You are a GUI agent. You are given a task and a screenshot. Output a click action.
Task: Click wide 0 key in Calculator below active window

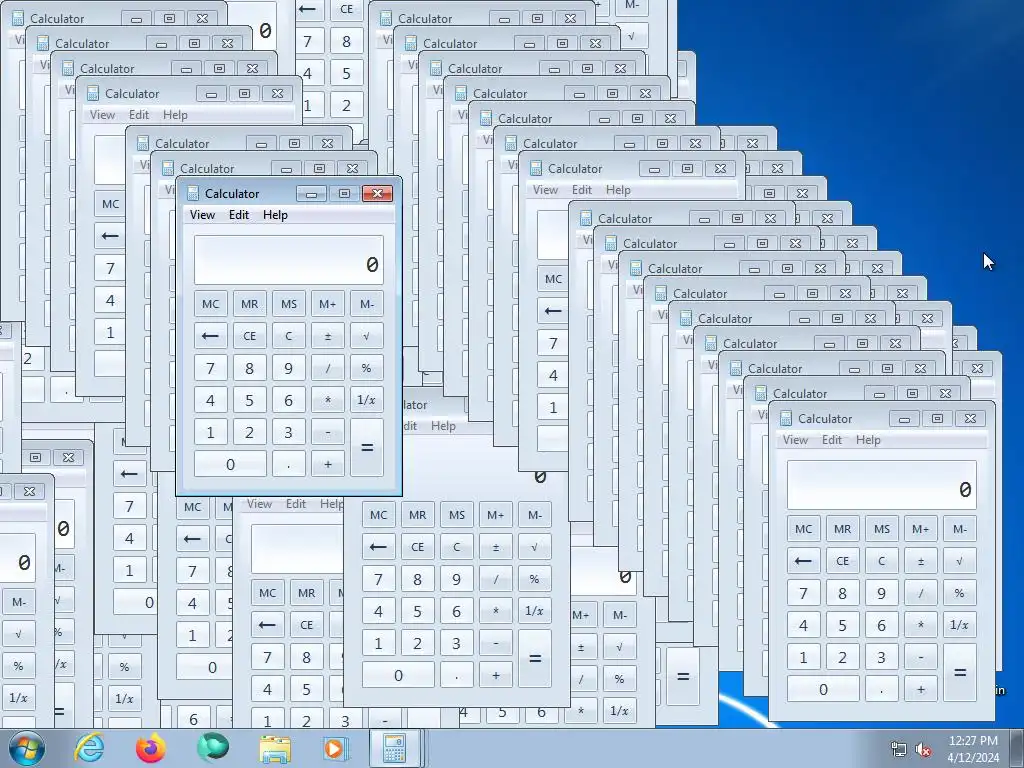pyautogui.click(x=398, y=675)
